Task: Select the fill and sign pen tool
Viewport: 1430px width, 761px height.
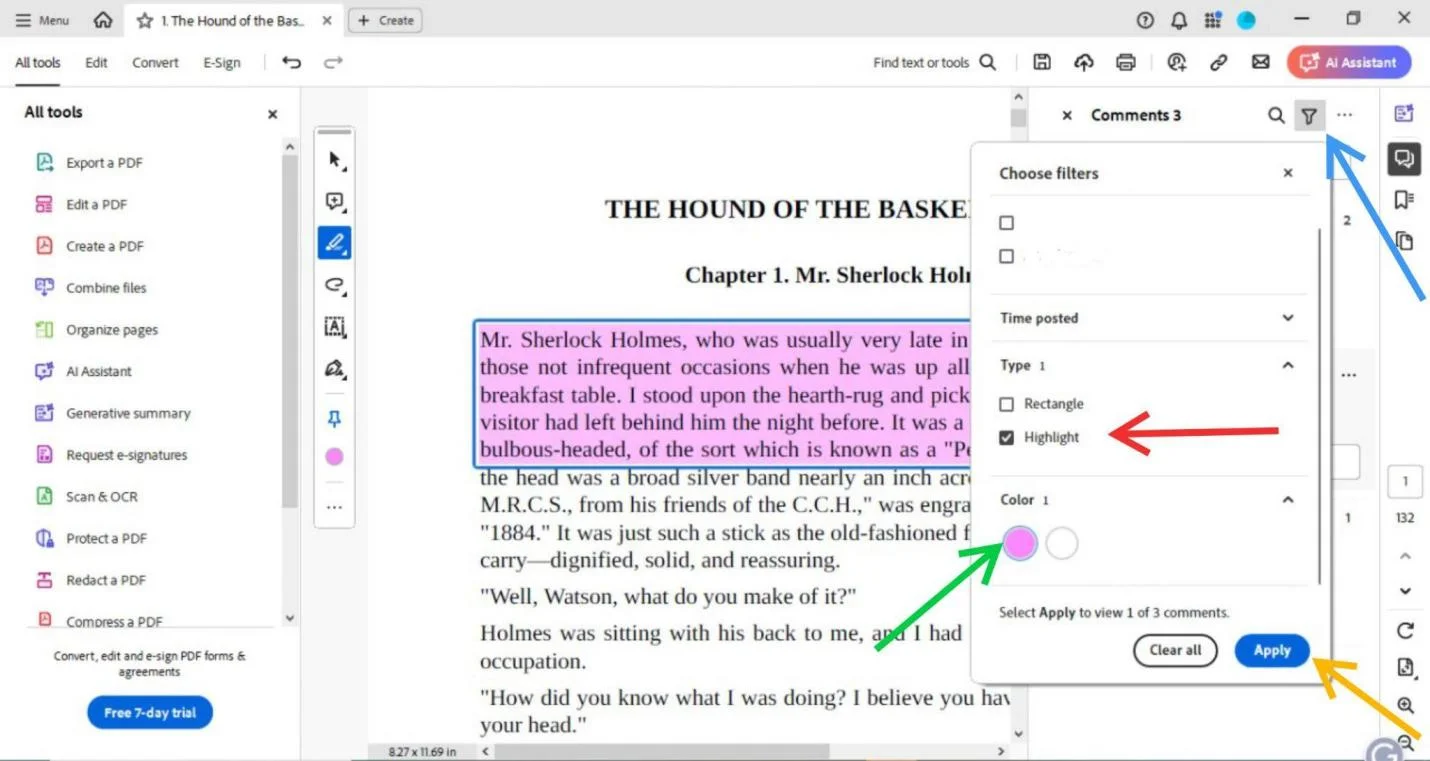Action: coord(334,369)
